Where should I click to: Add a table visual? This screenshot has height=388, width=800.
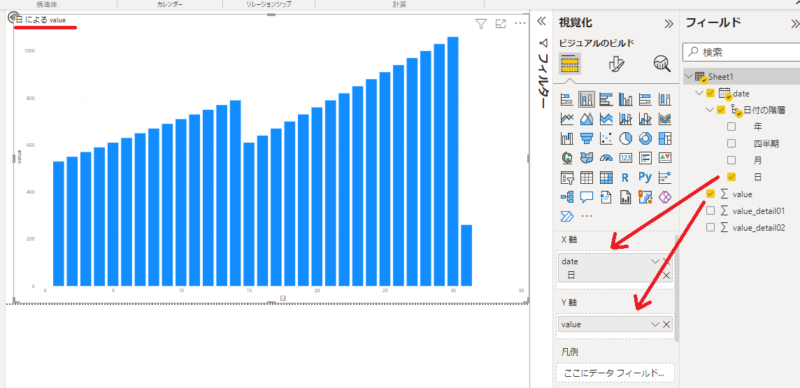pyautogui.click(x=586, y=177)
